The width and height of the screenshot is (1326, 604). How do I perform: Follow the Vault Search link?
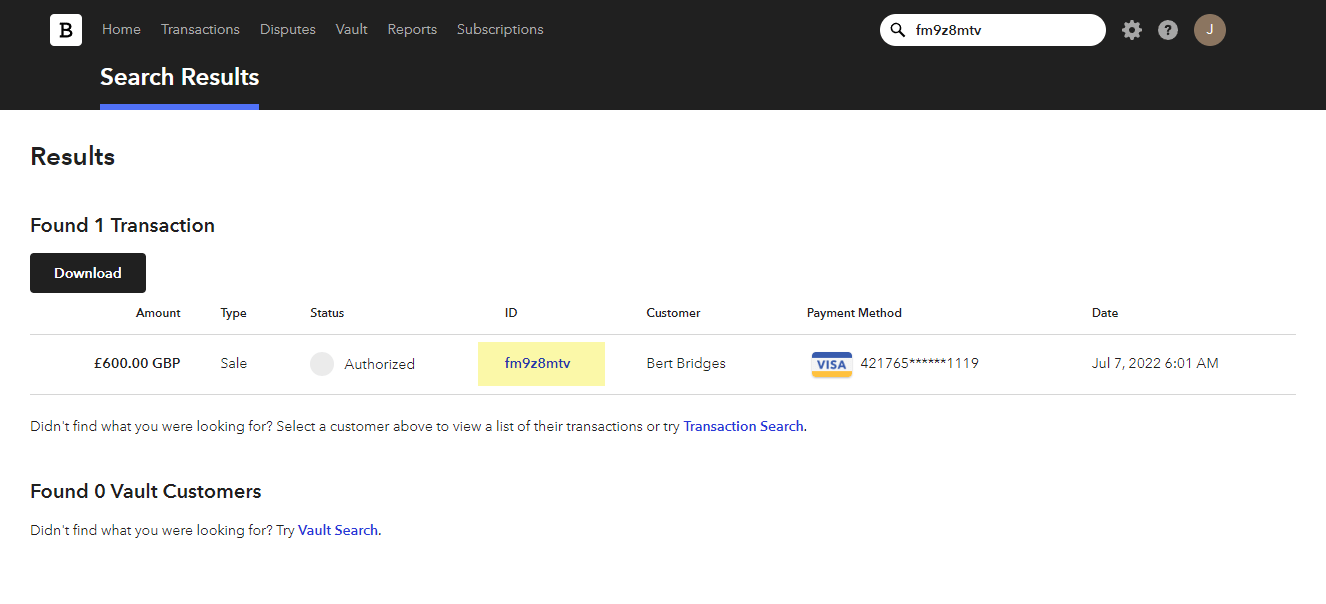tap(338, 531)
